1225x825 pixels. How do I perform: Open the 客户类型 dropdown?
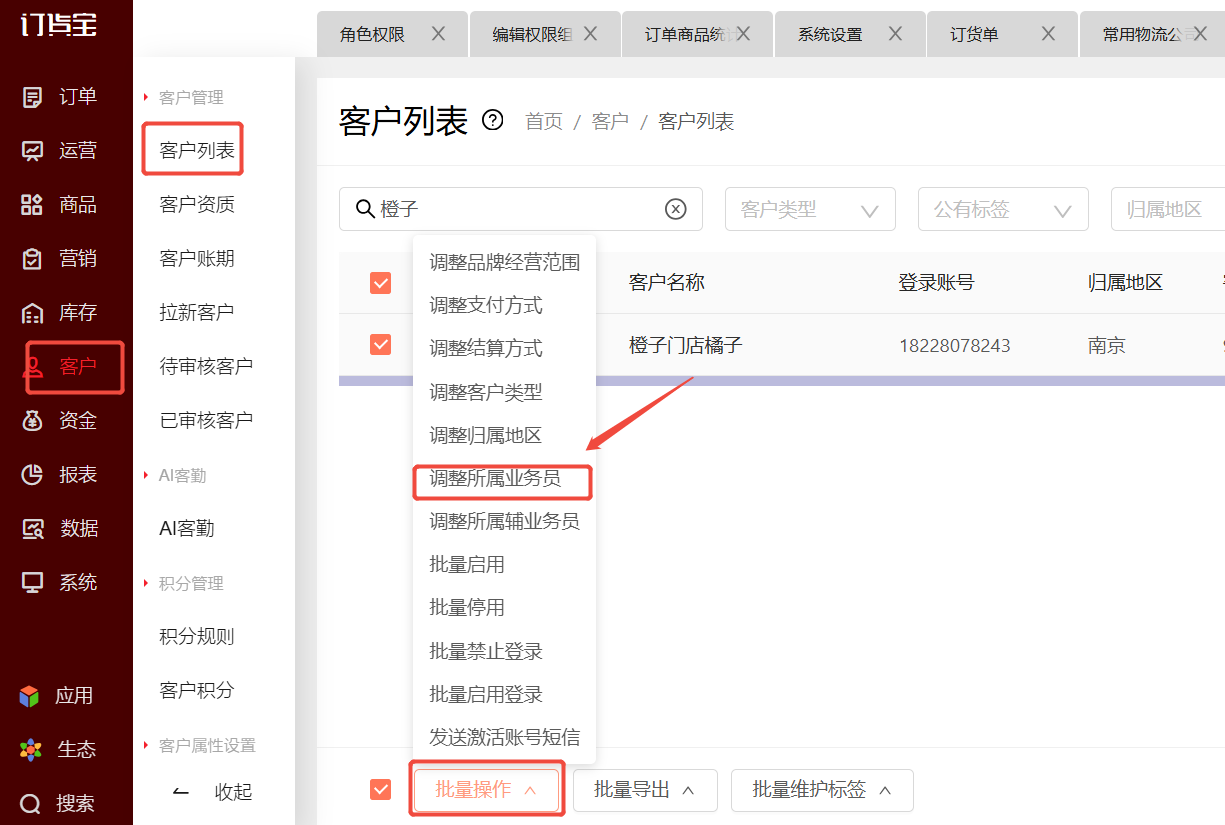810,209
